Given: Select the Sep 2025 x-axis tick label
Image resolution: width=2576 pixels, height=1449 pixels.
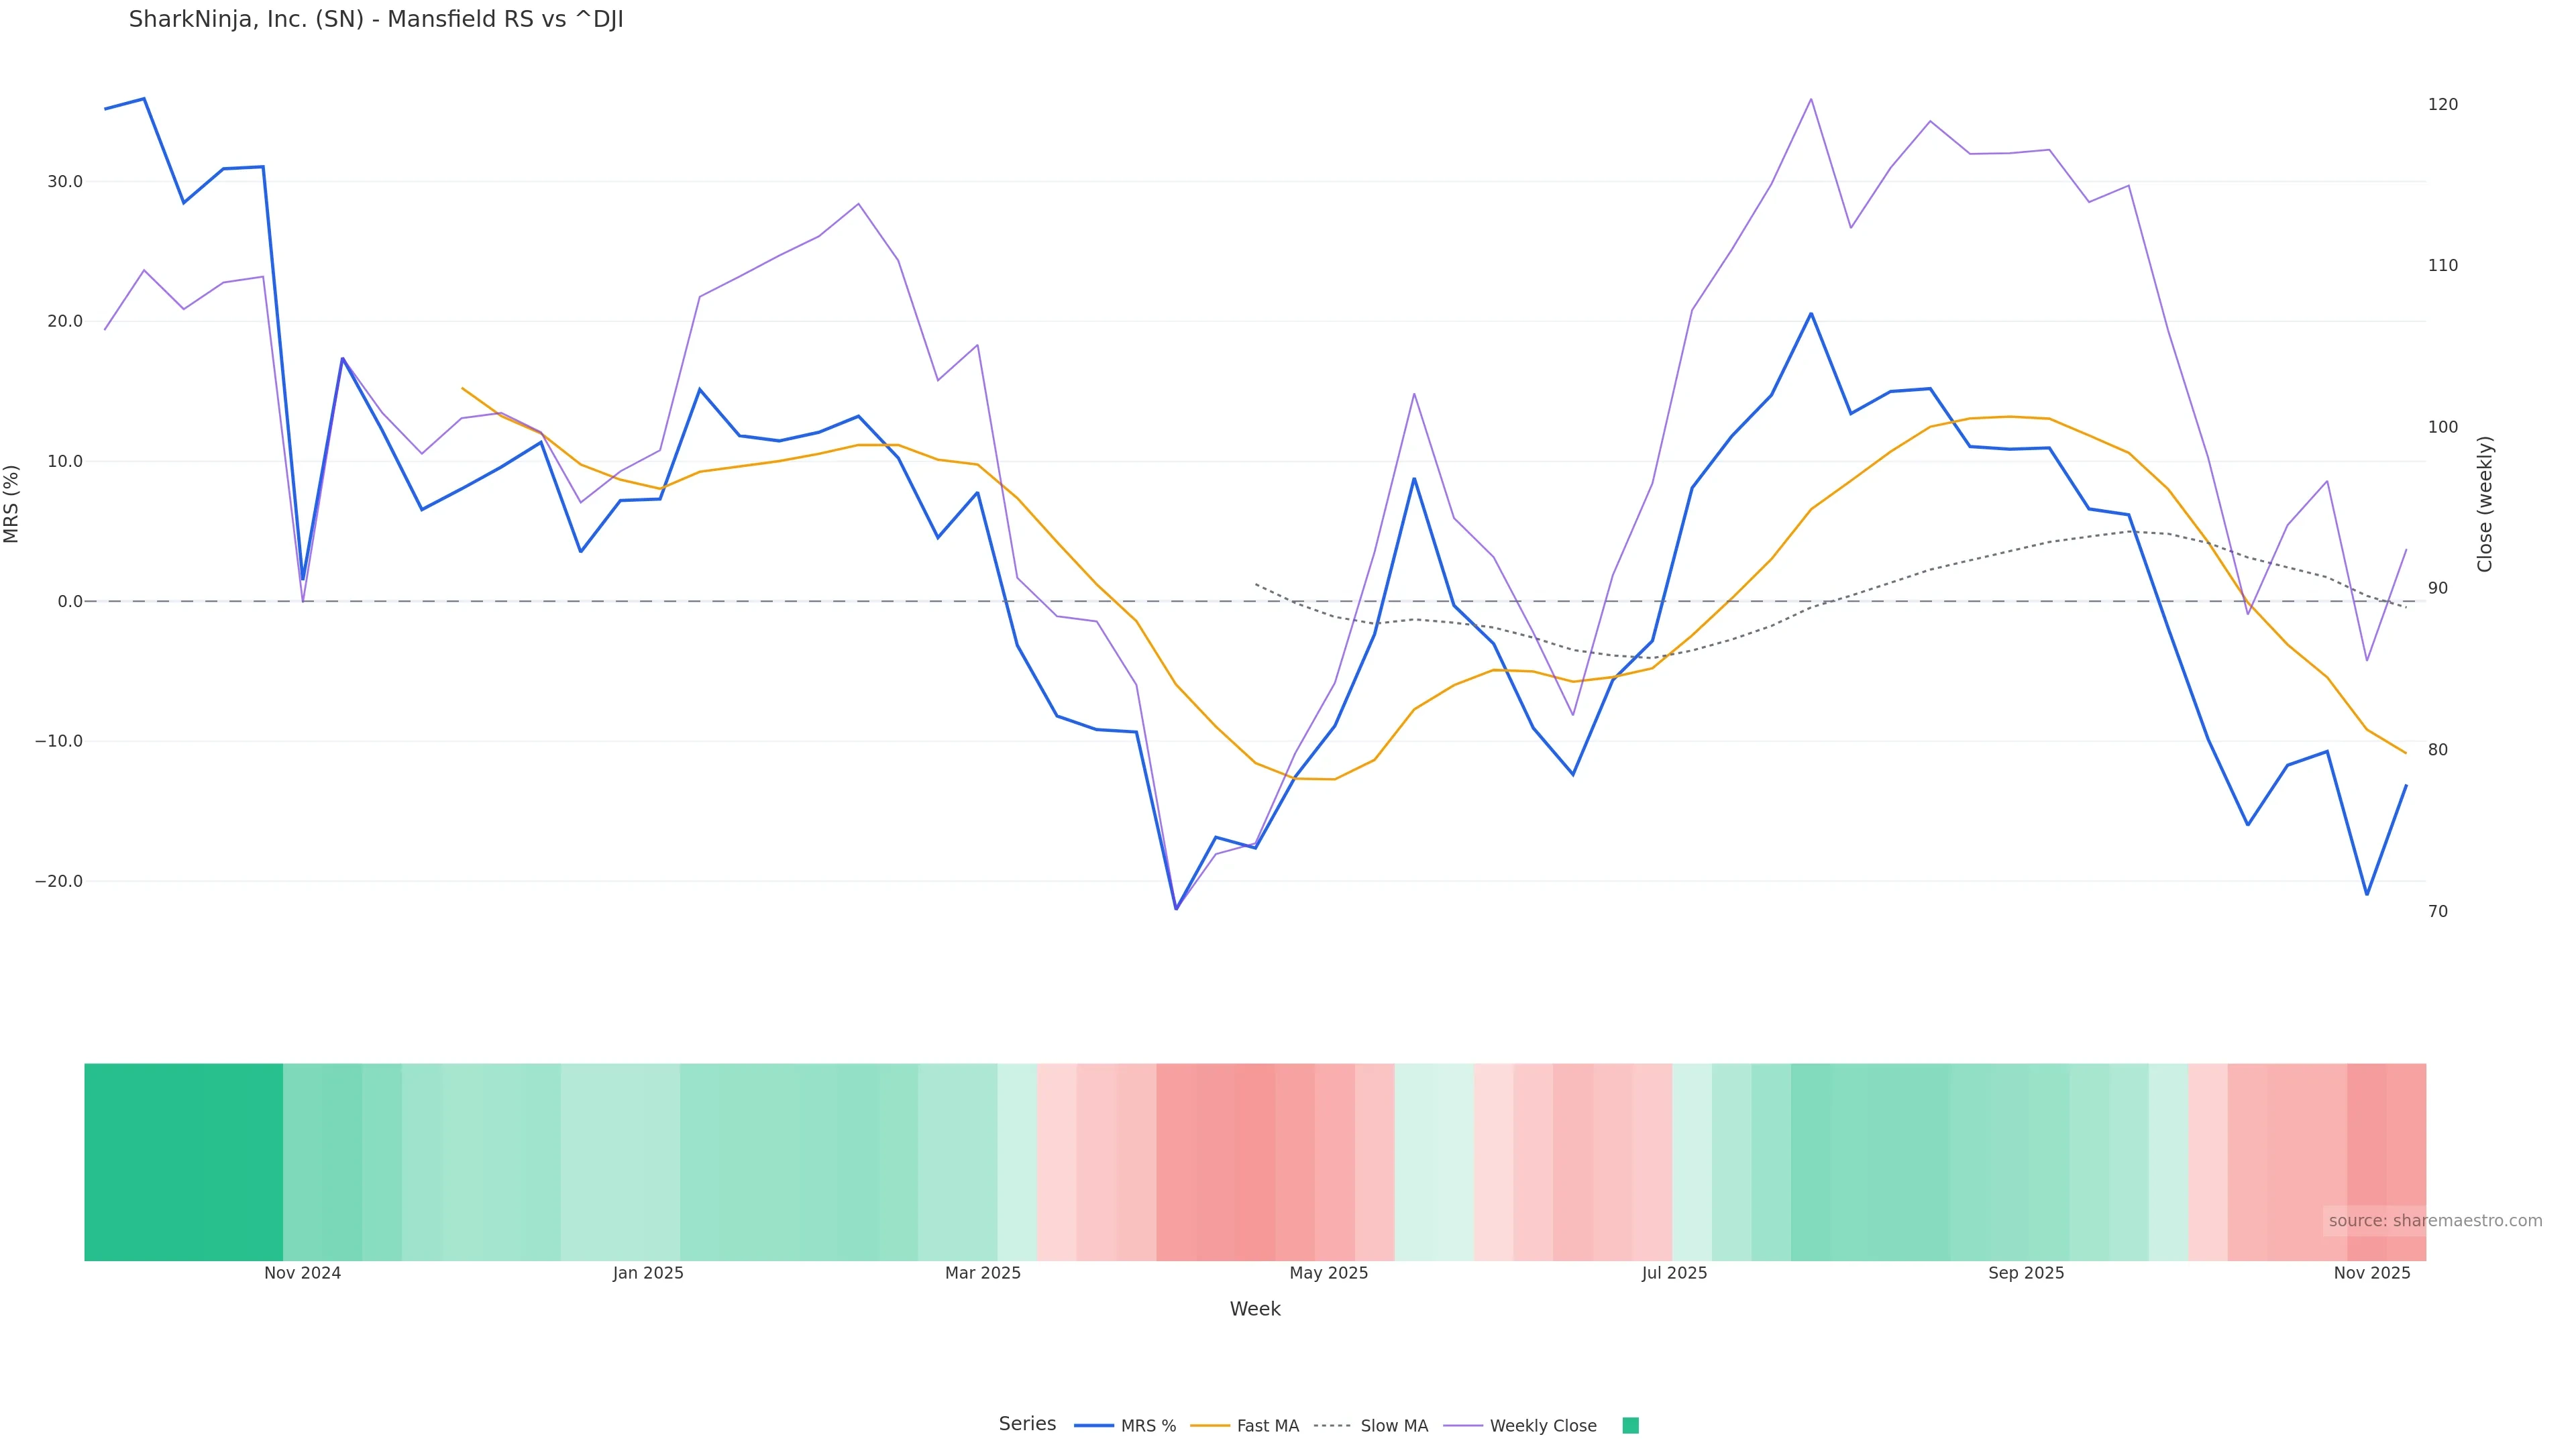Looking at the screenshot, I should [x=2026, y=1273].
